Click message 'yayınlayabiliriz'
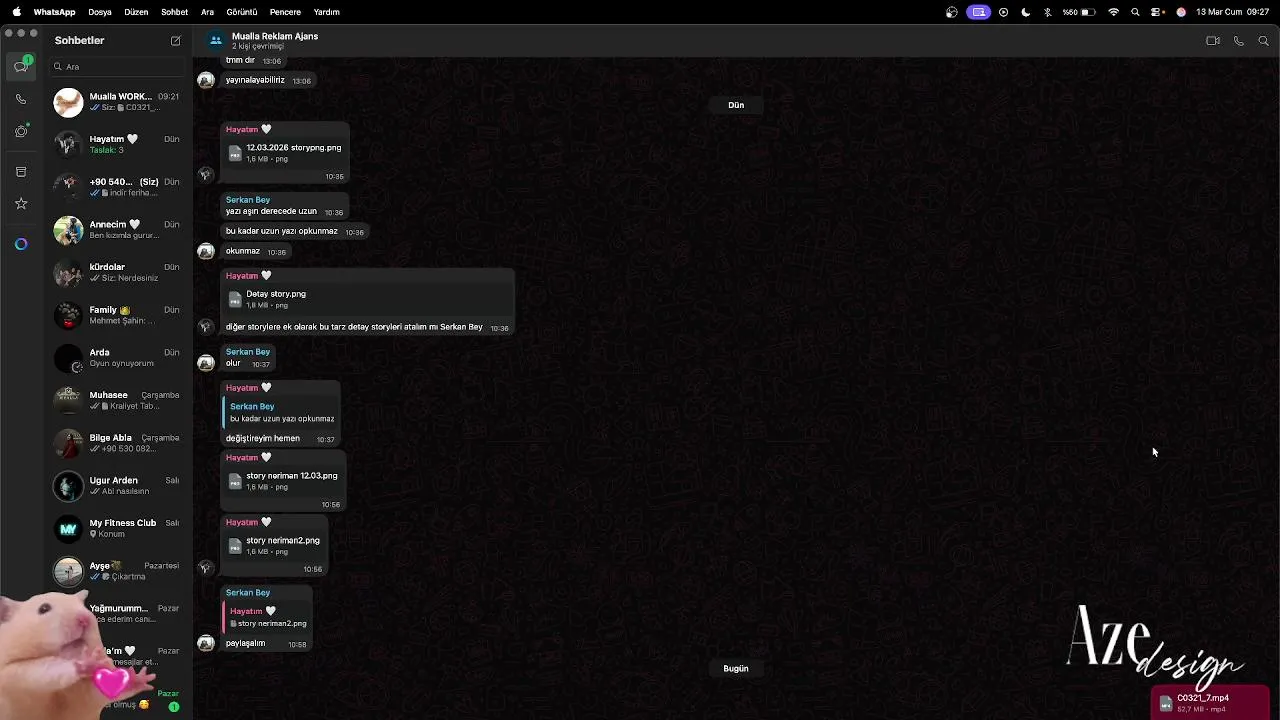1280x720 pixels. [x=255, y=80]
